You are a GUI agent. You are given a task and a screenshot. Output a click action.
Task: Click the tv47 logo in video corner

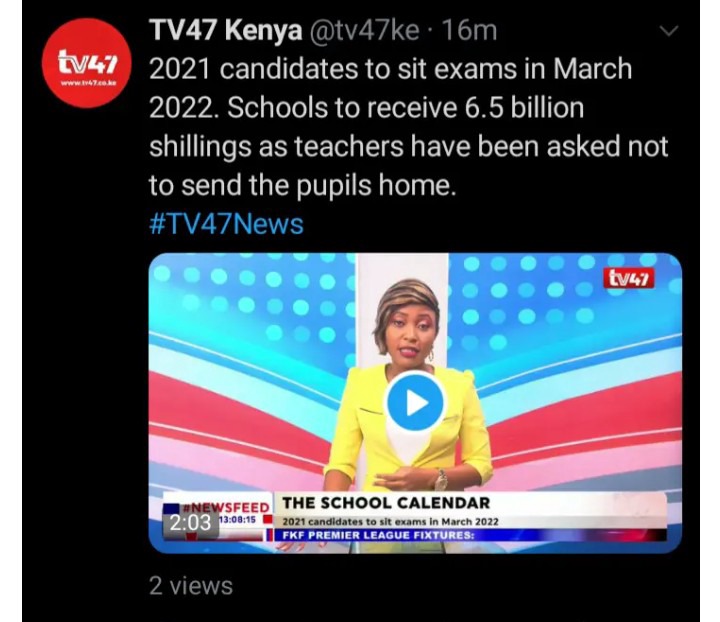click(x=629, y=278)
